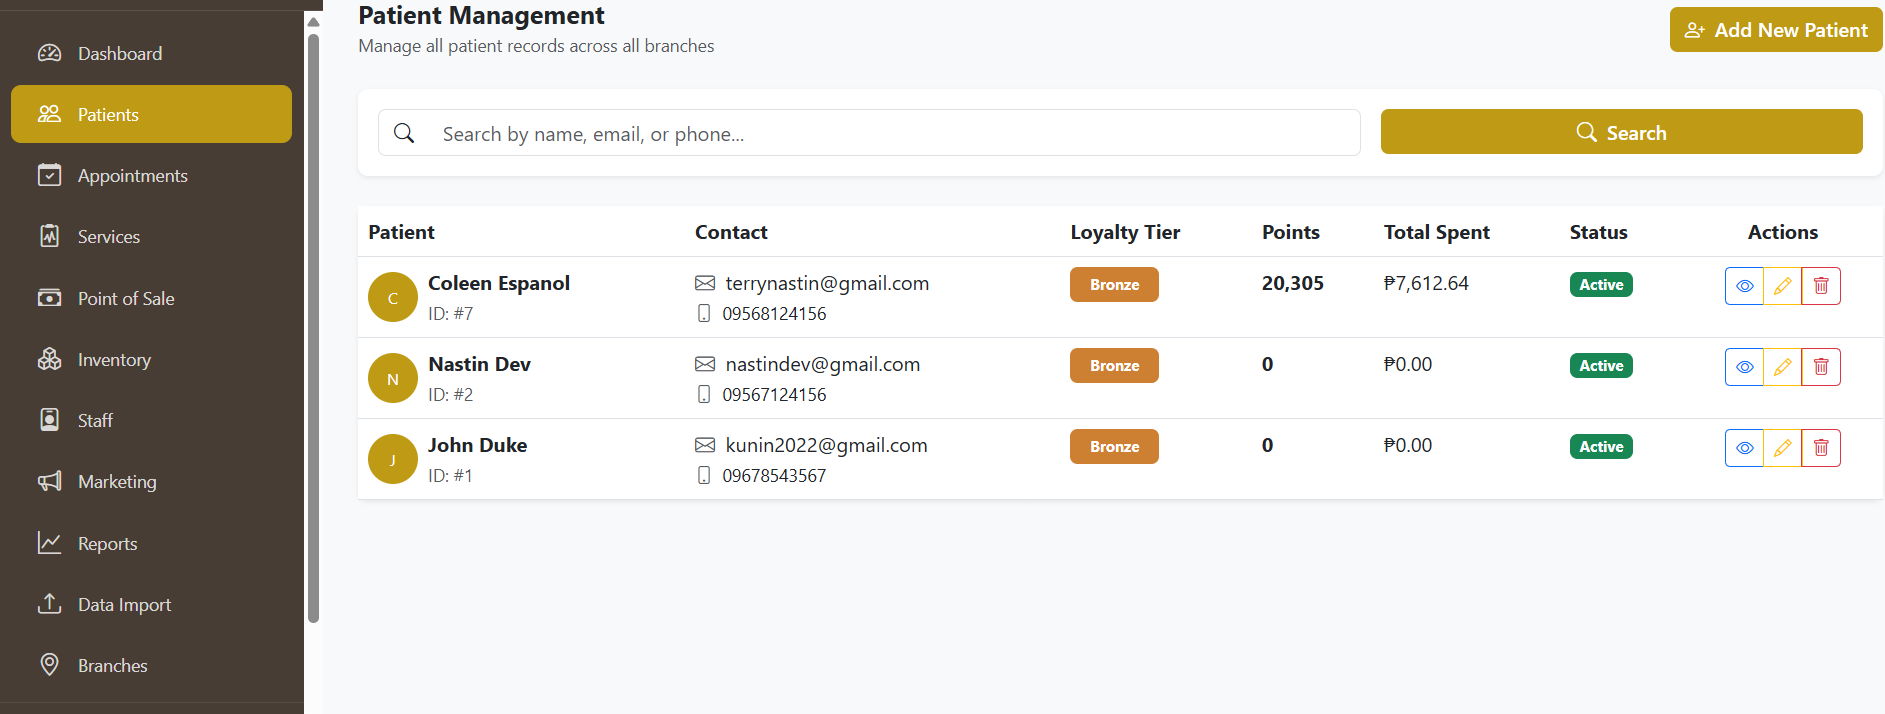View Coleen Espanol's record via eye icon
The width and height of the screenshot is (1885, 714).
pos(1744,286)
